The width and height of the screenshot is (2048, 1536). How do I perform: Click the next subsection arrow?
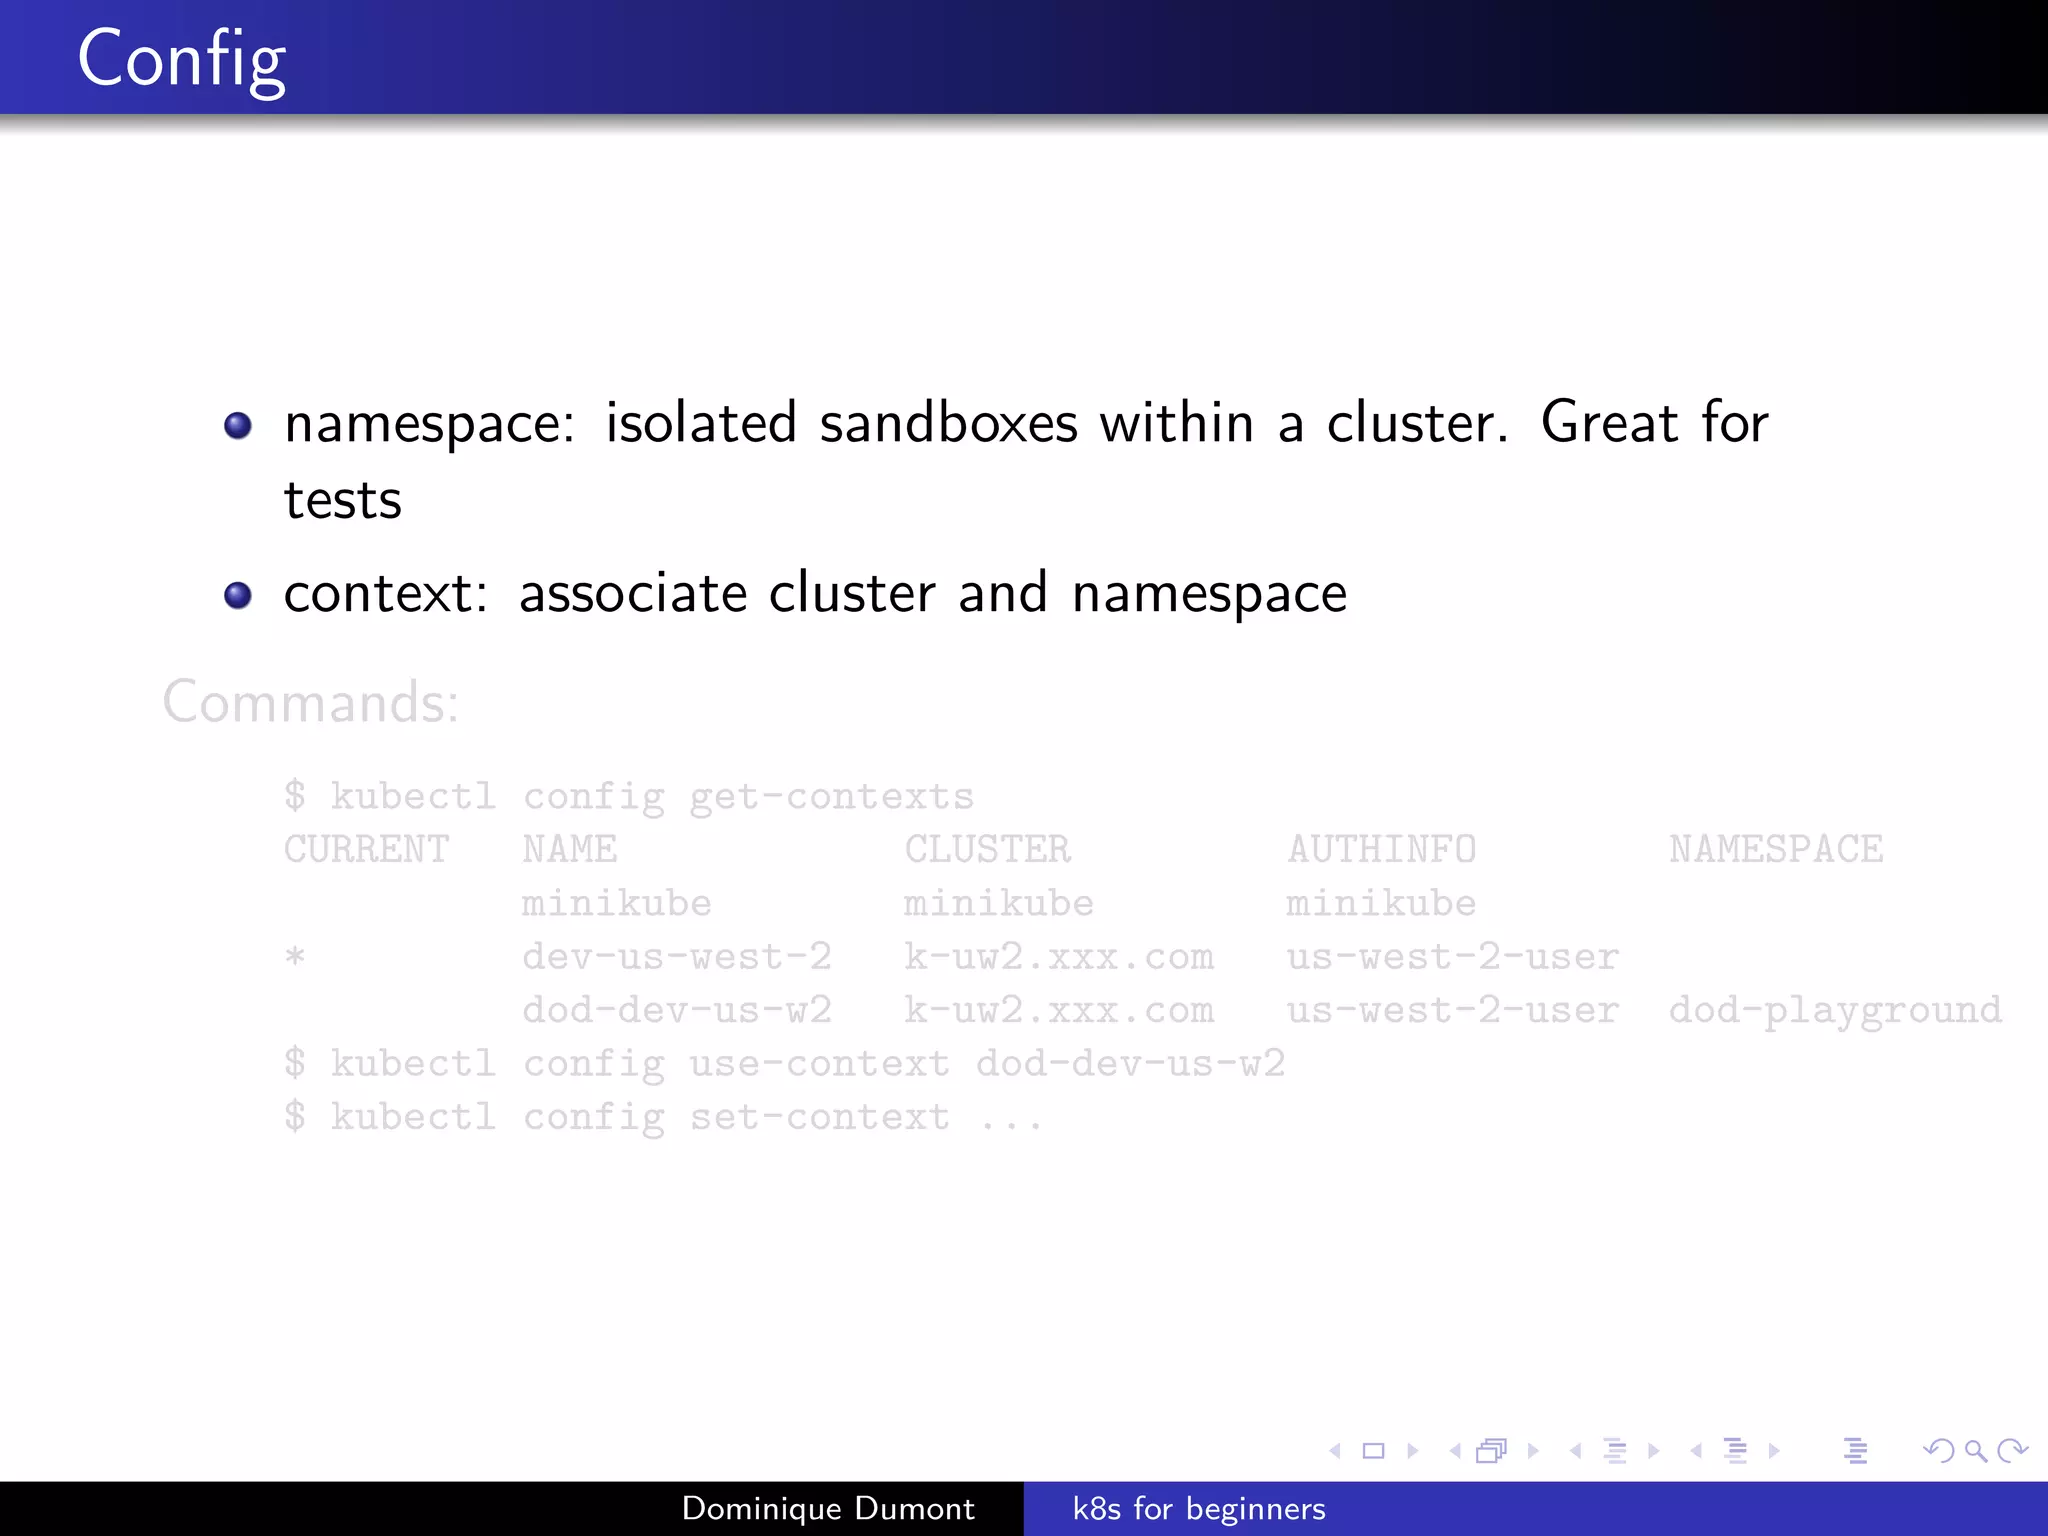[1654, 1451]
